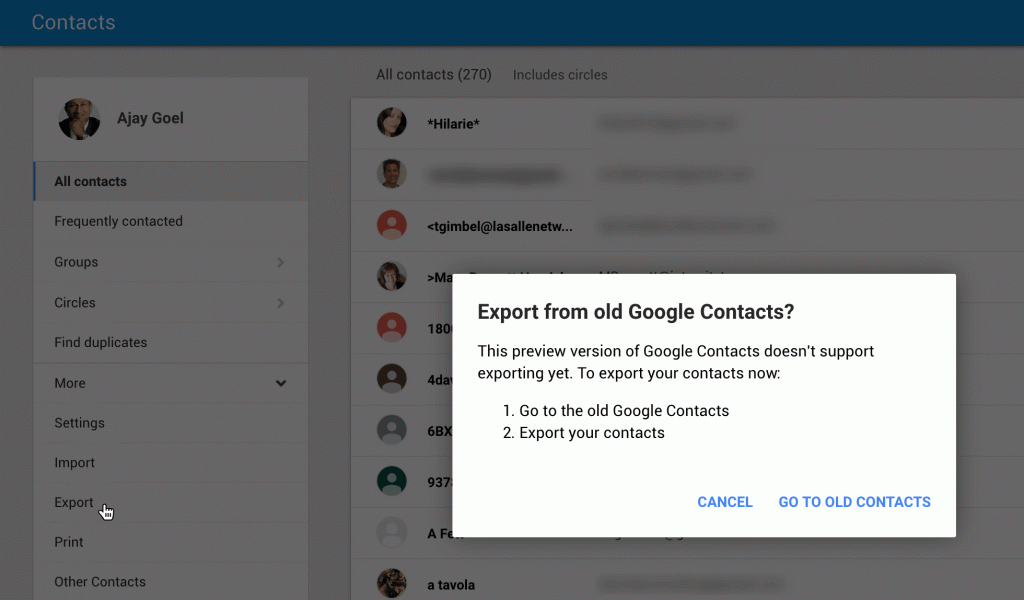Click the red avatar beside tgimbel contact
Viewport: 1024px width, 600px height.
[391, 225]
